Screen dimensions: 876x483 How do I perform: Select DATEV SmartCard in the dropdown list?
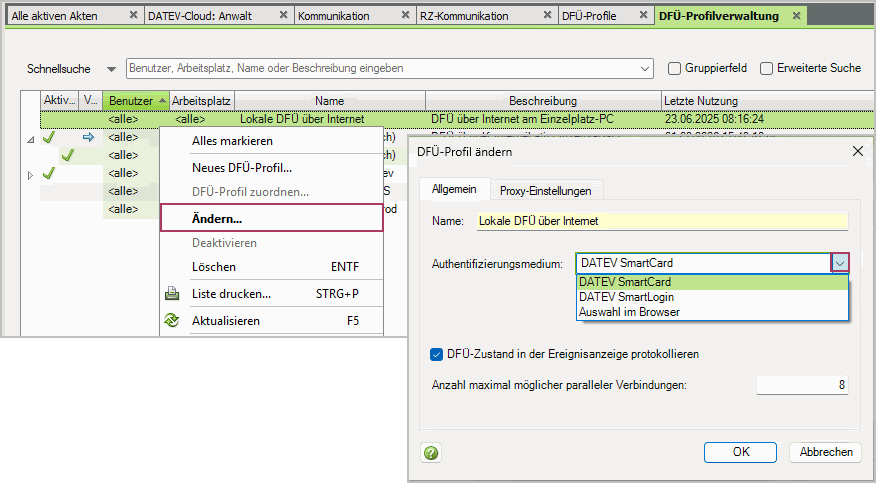pos(712,282)
